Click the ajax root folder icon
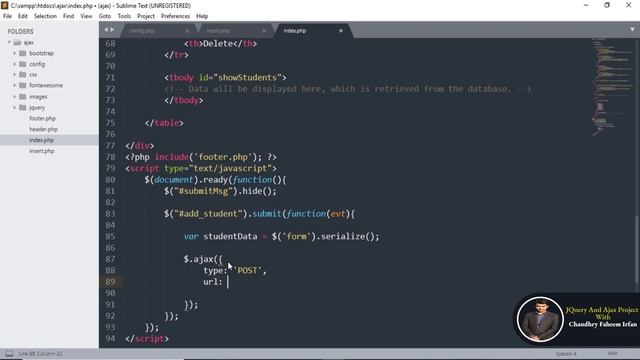The height and width of the screenshot is (360, 640). point(17,42)
